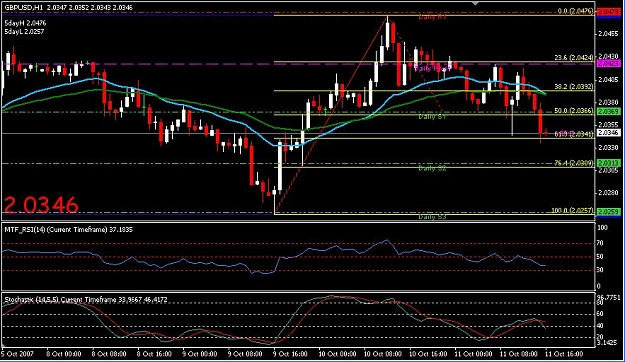625x362 pixels.
Task: Select the 8 Oct 00:00 time label
Action: click(x=64, y=354)
